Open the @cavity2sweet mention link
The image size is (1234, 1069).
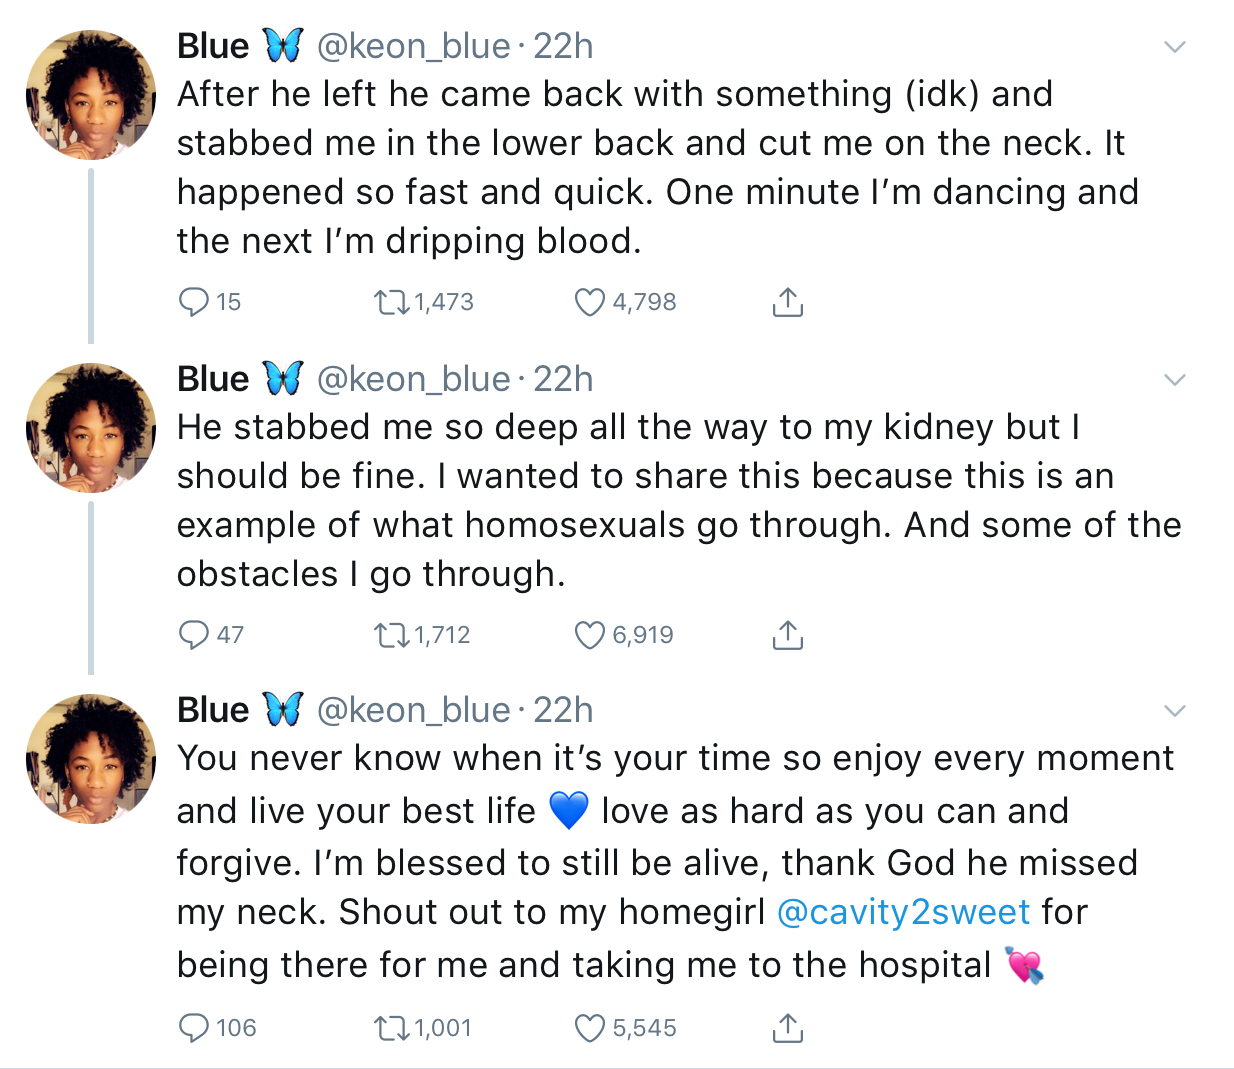click(903, 912)
